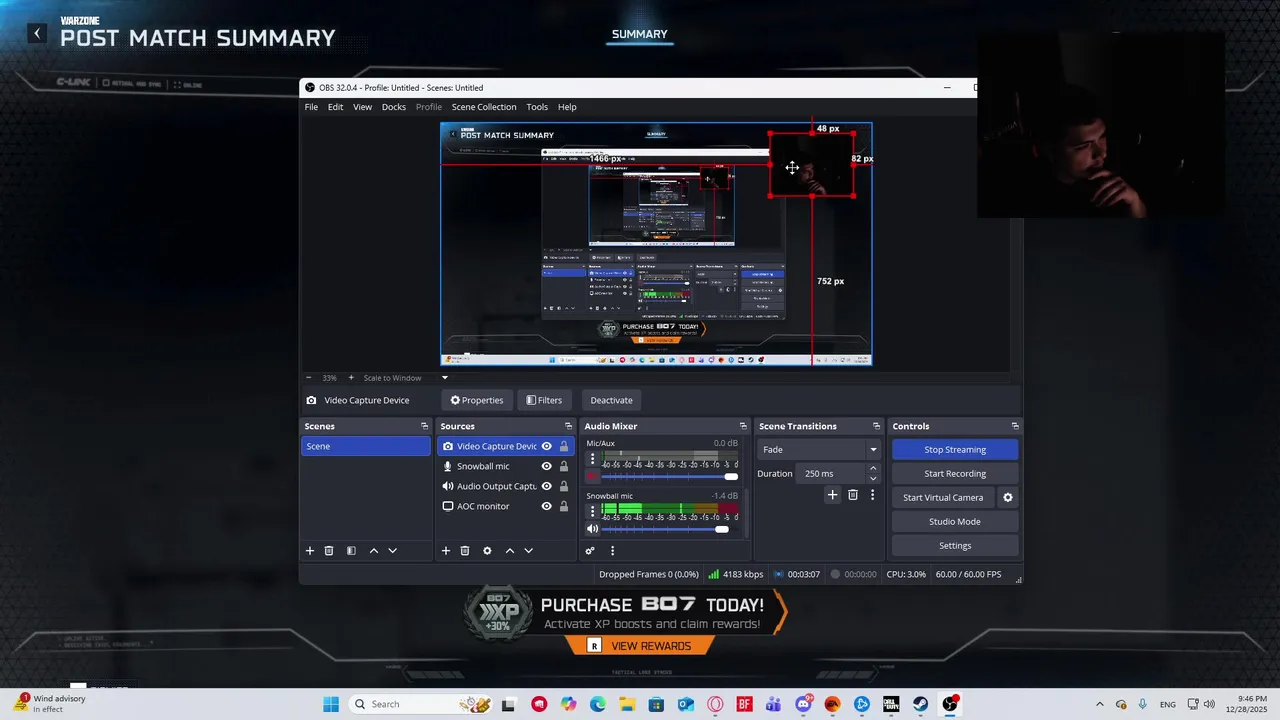Hide the Video Capture Device source
The height and width of the screenshot is (720, 1280).
[x=547, y=446]
